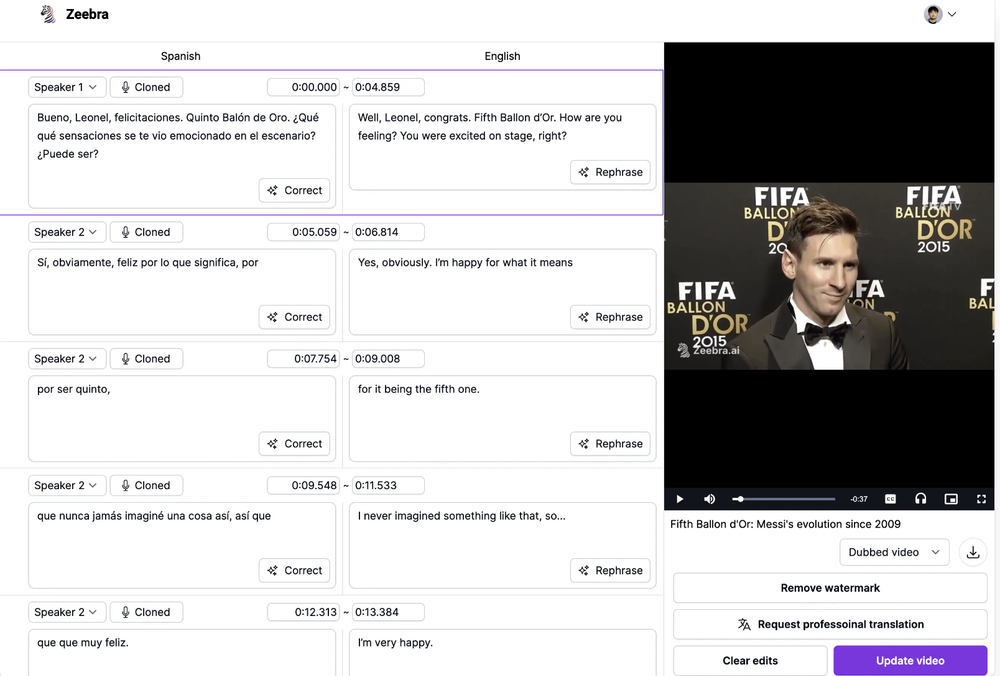Rephrase 'I never imagined something' translation
This screenshot has width=1000, height=676.
click(610, 570)
